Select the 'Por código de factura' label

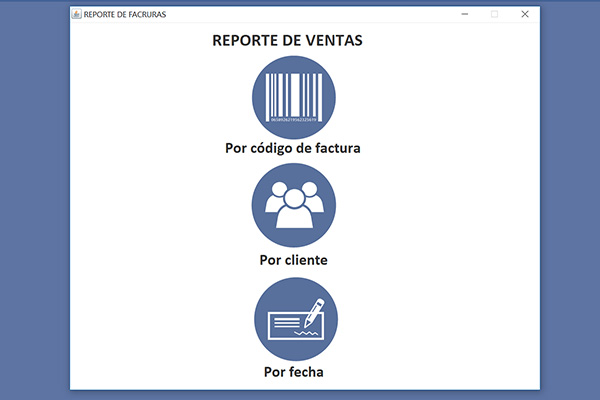[292, 148]
